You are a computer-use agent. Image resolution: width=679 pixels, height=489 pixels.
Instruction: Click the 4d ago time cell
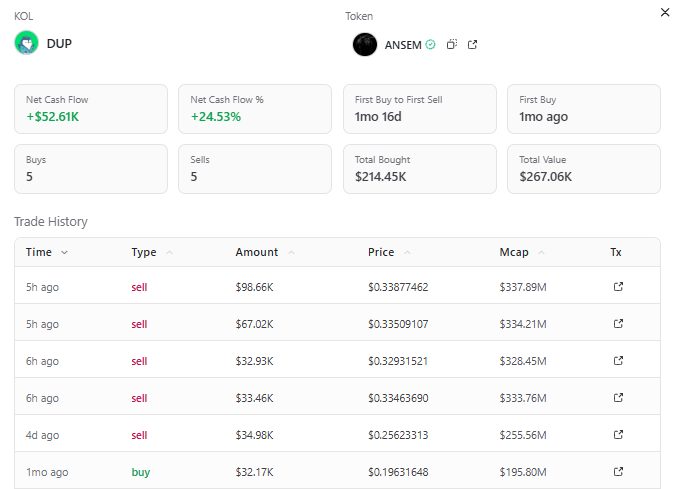tap(42, 435)
